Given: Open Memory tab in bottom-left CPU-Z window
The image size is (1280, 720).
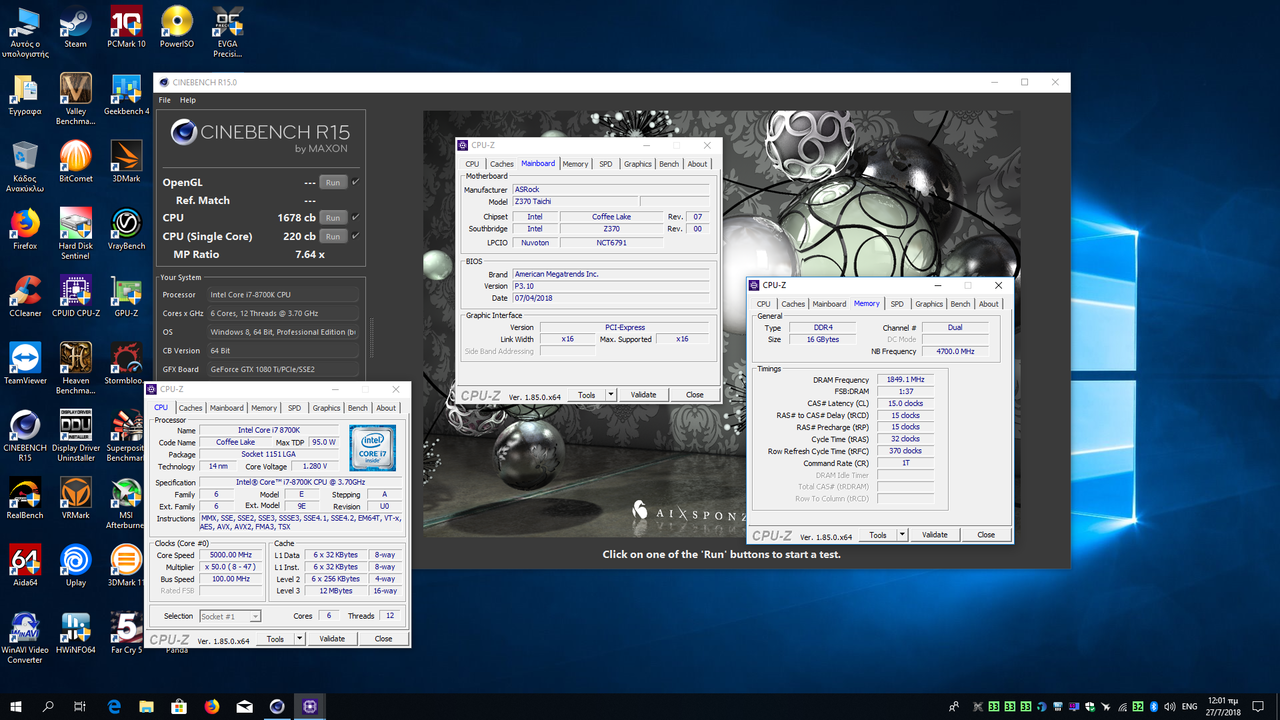Looking at the screenshot, I should pos(264,408).
